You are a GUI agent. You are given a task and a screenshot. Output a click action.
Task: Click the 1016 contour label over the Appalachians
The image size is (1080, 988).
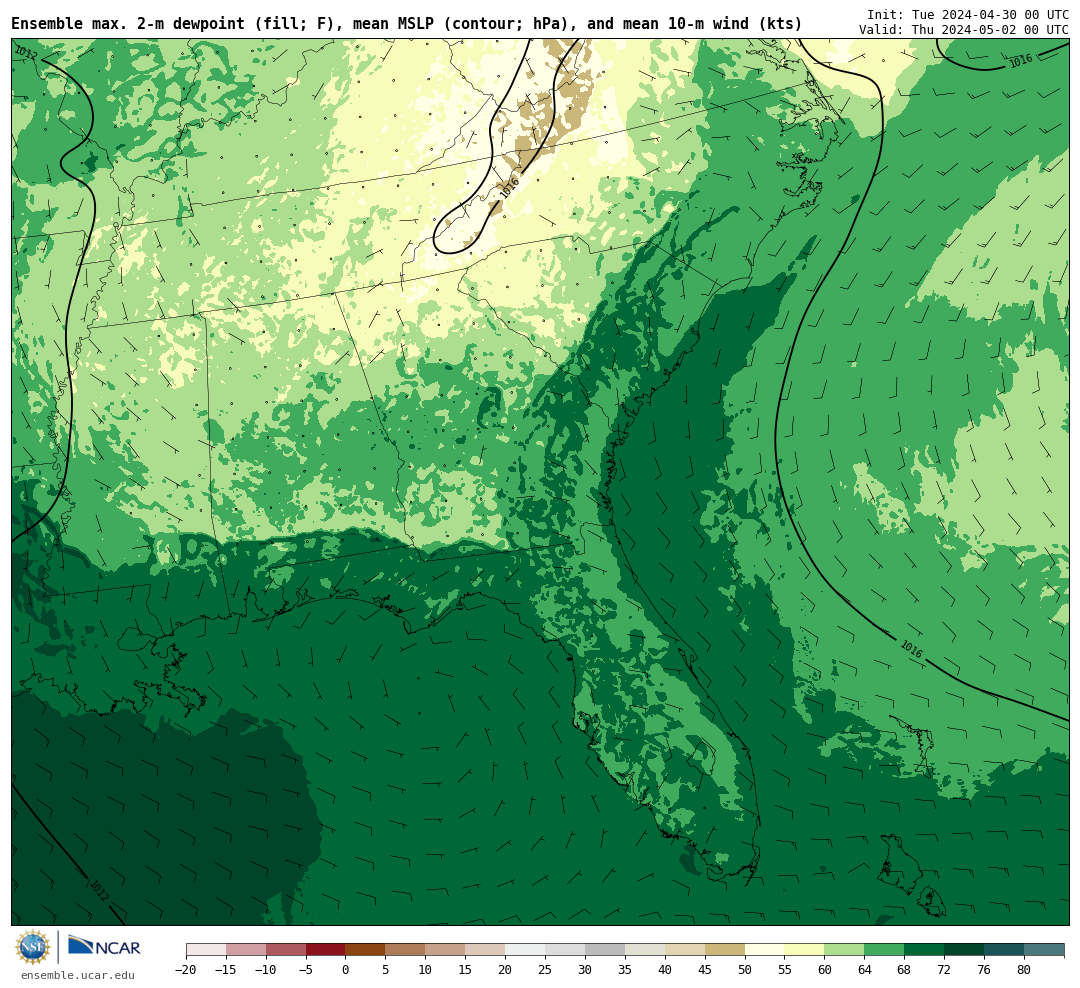(x=510, y=188)
